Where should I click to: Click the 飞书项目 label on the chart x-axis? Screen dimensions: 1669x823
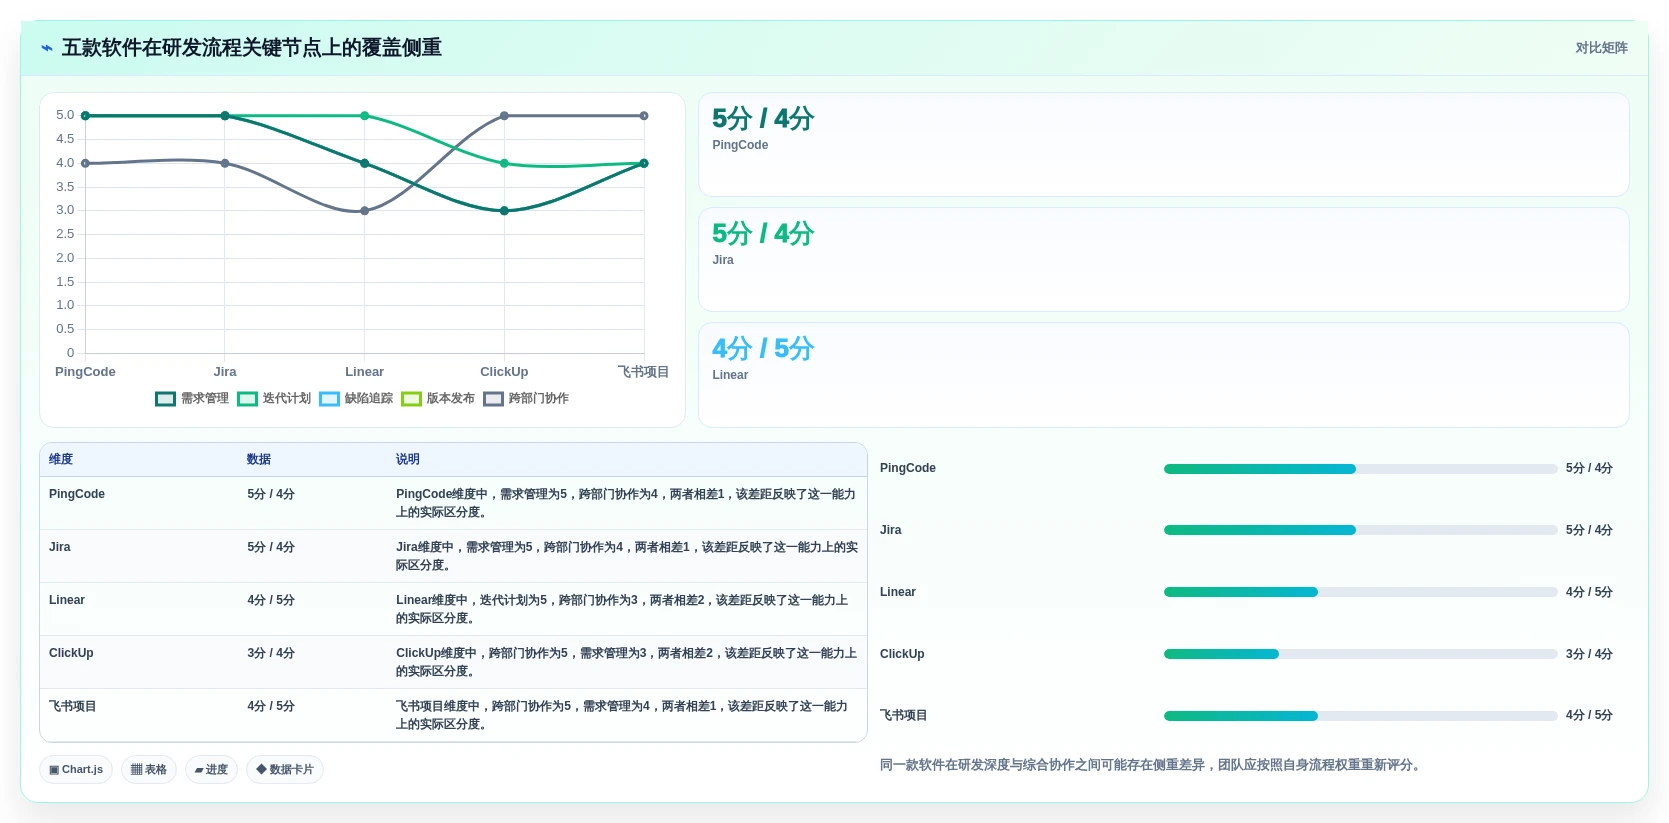pos(643,372)
